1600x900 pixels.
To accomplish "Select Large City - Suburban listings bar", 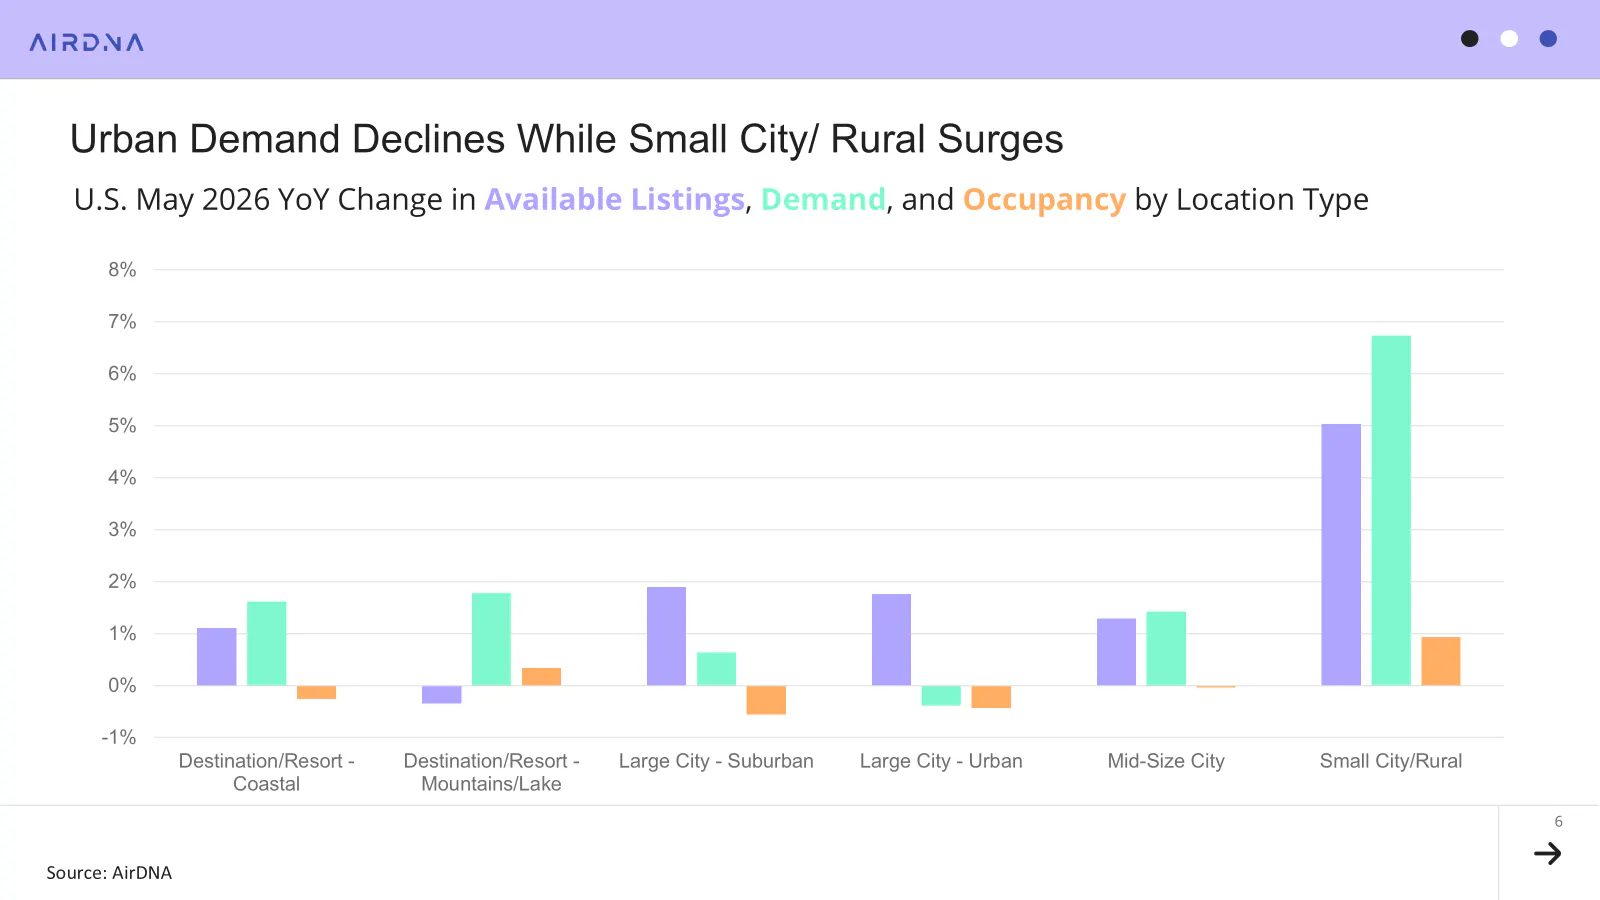I will 666,636.
